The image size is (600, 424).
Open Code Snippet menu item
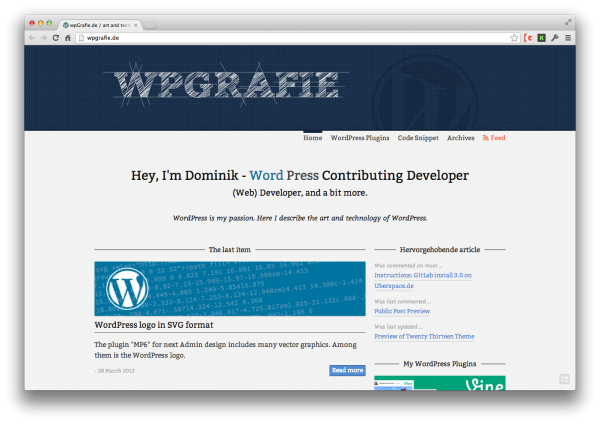418,138
